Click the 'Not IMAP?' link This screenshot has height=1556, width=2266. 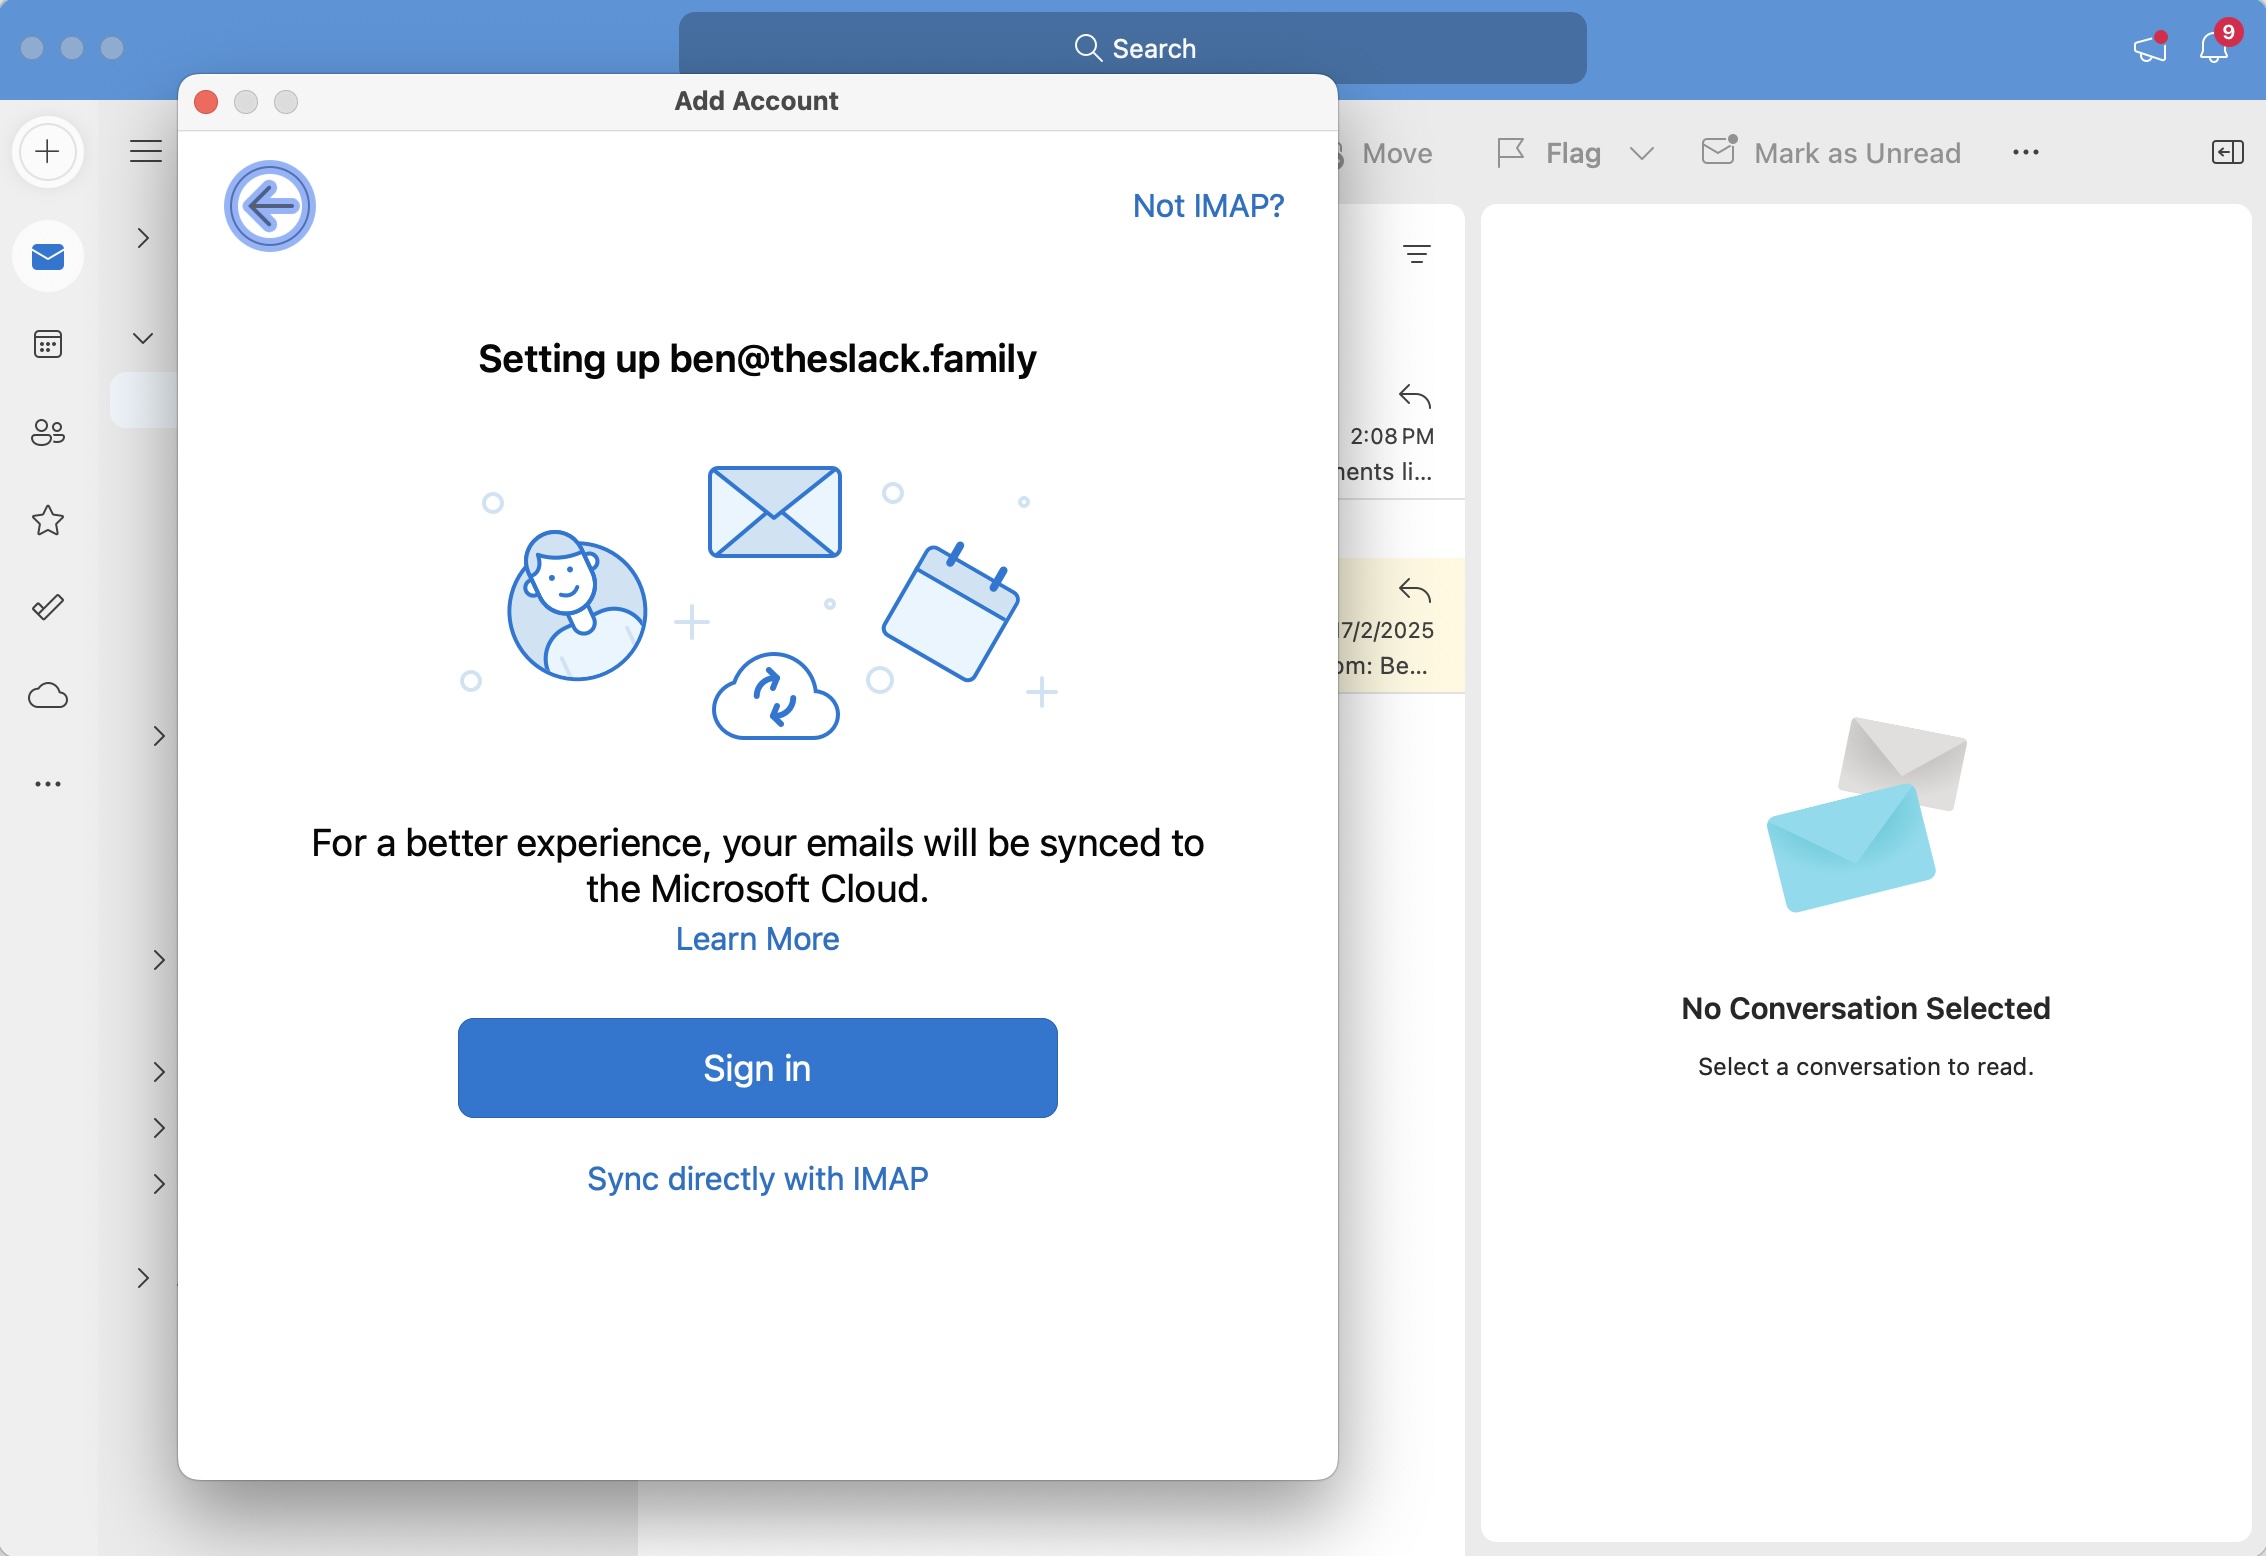1208,206
